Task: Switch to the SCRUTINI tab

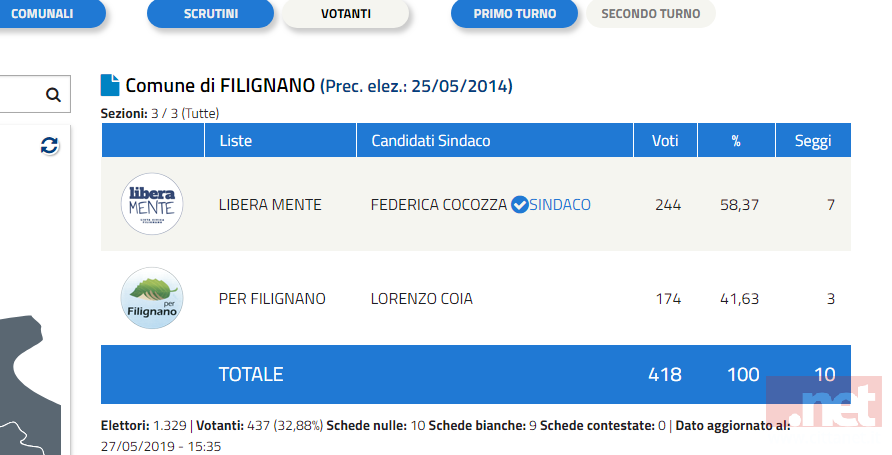Action: (210, 14)
